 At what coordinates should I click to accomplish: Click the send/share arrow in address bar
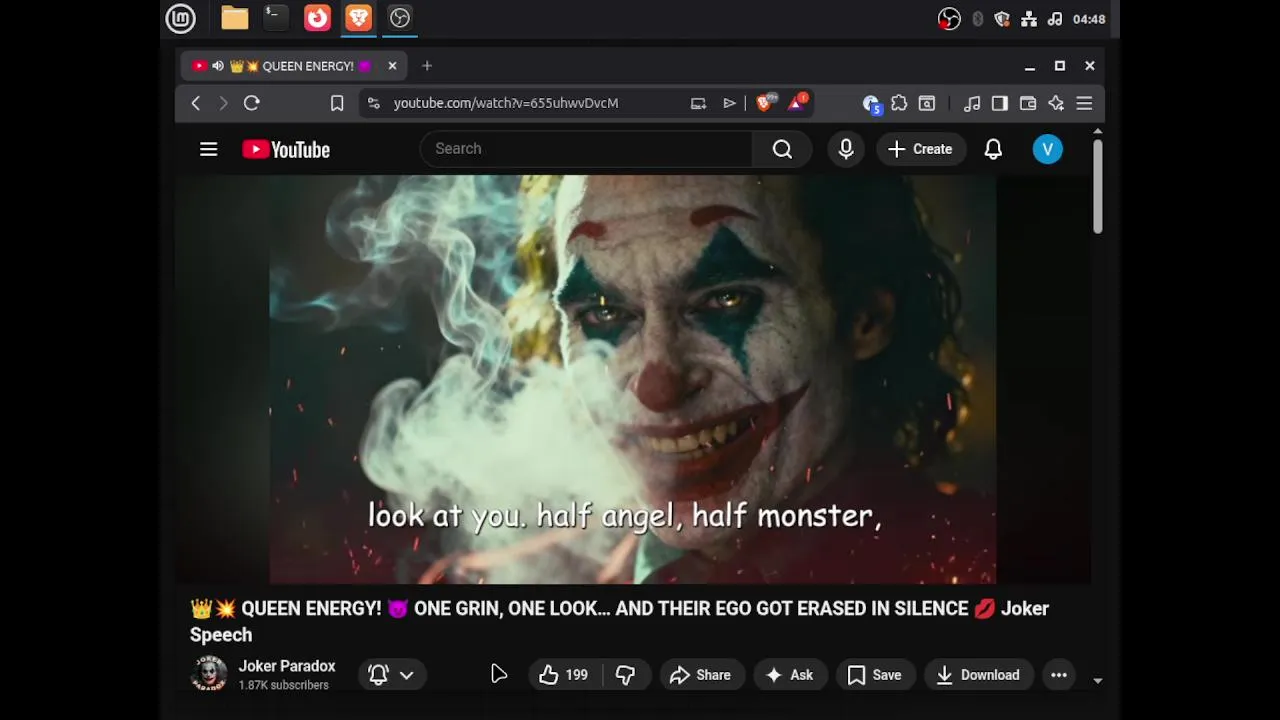pos(729,103)
